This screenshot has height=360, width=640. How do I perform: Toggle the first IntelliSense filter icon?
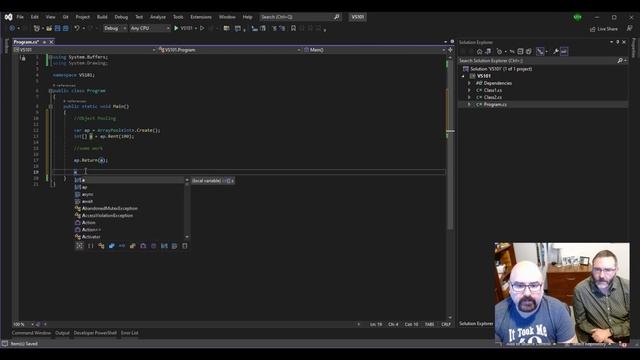(x=80, y=246)
